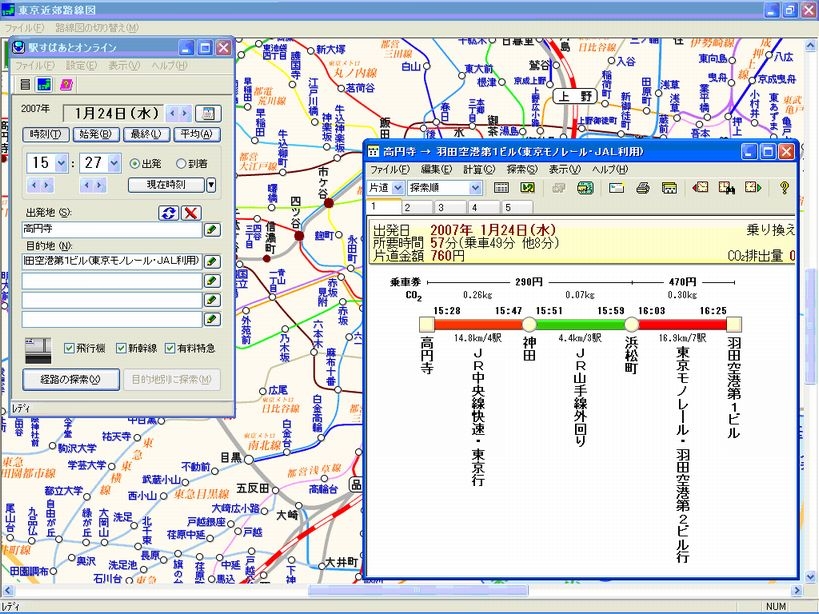Click the help question mark icon

pos(784,187)
